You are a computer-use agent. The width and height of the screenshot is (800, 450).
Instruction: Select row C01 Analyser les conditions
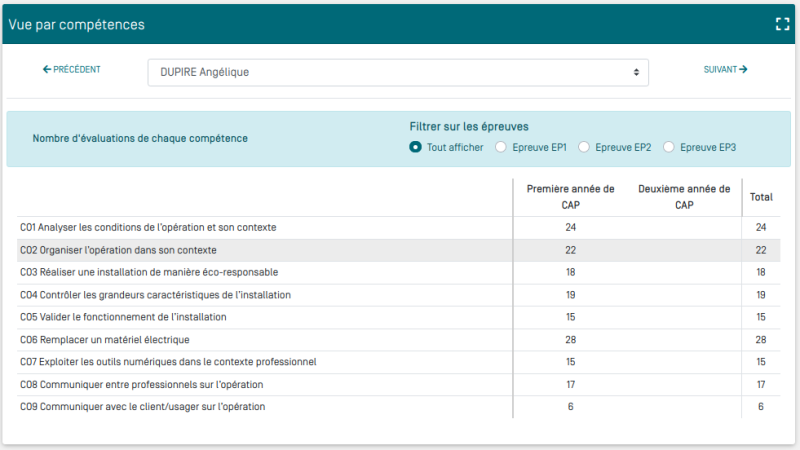148,228
